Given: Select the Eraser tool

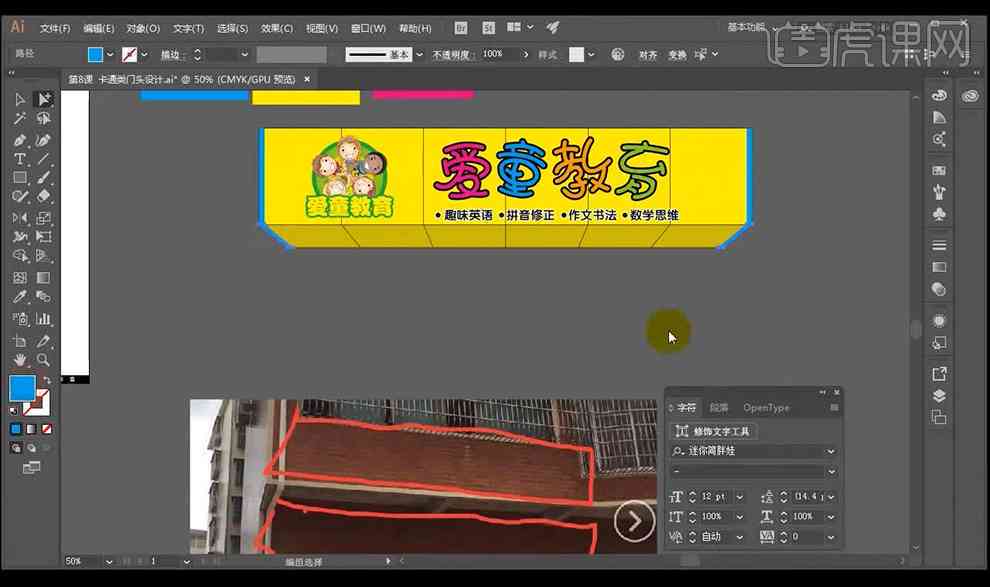Looking at the screenshot, I should tap(44, 196).
